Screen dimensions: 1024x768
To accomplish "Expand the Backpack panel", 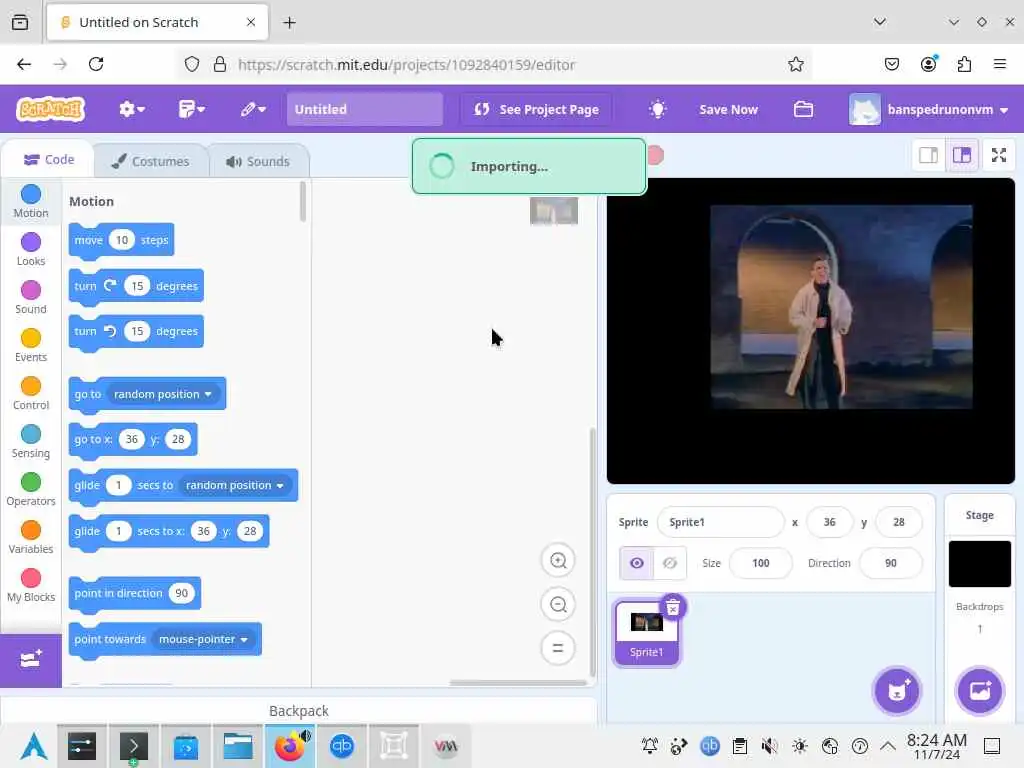I will (x=298, y=711).
